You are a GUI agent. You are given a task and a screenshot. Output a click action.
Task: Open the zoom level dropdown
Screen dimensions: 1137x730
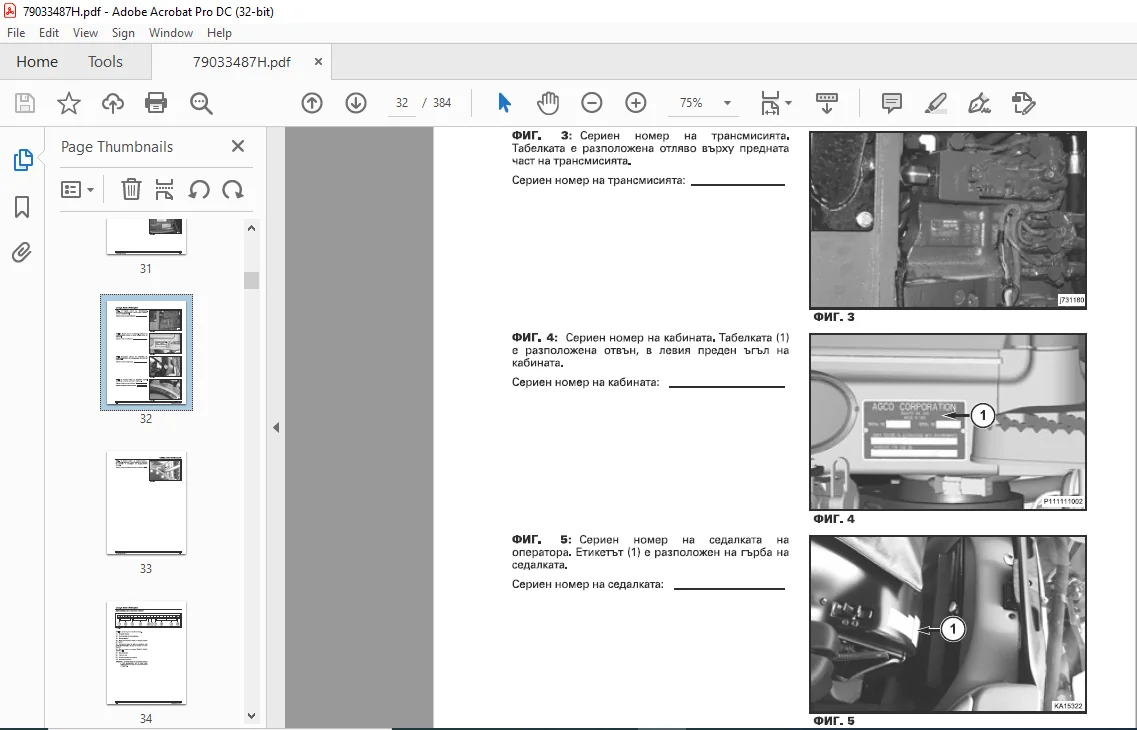click(x=727, y=103)
